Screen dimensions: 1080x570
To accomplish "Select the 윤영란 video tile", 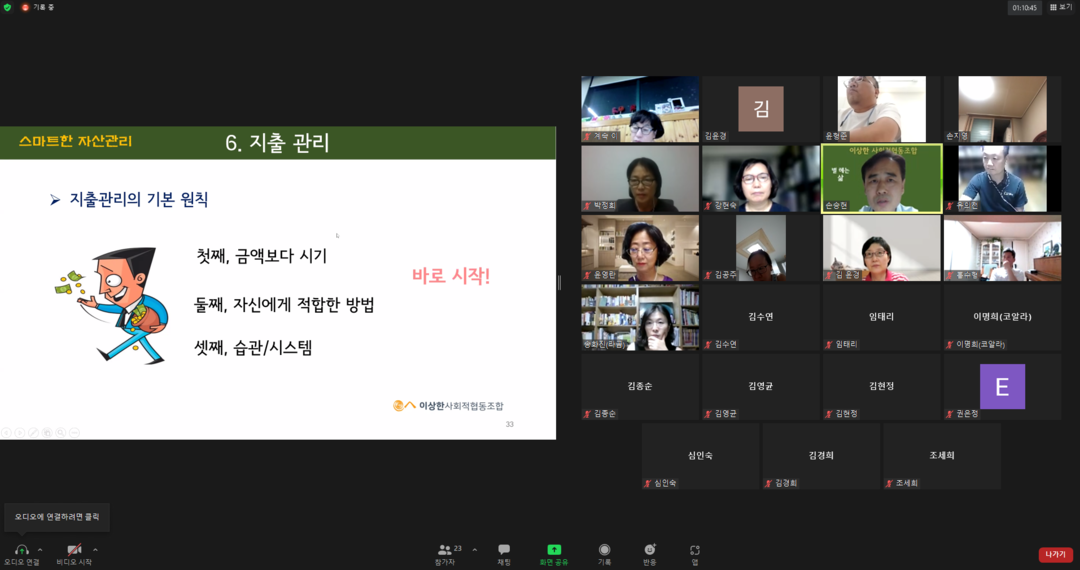I will point(640,248).
